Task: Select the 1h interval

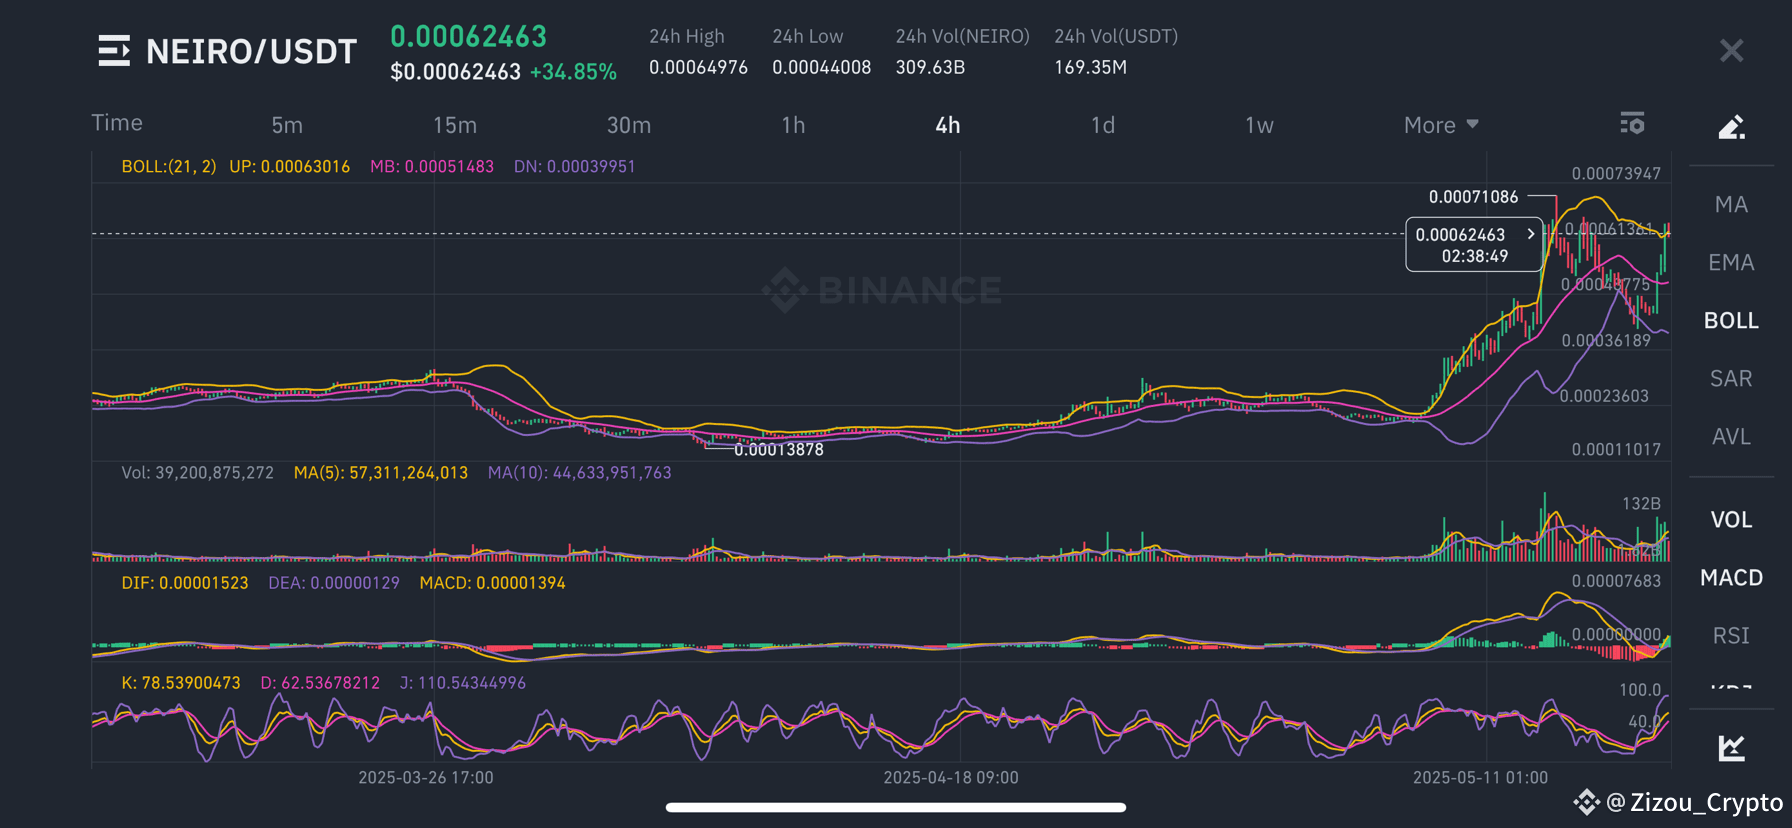Action: click(793, 125)
